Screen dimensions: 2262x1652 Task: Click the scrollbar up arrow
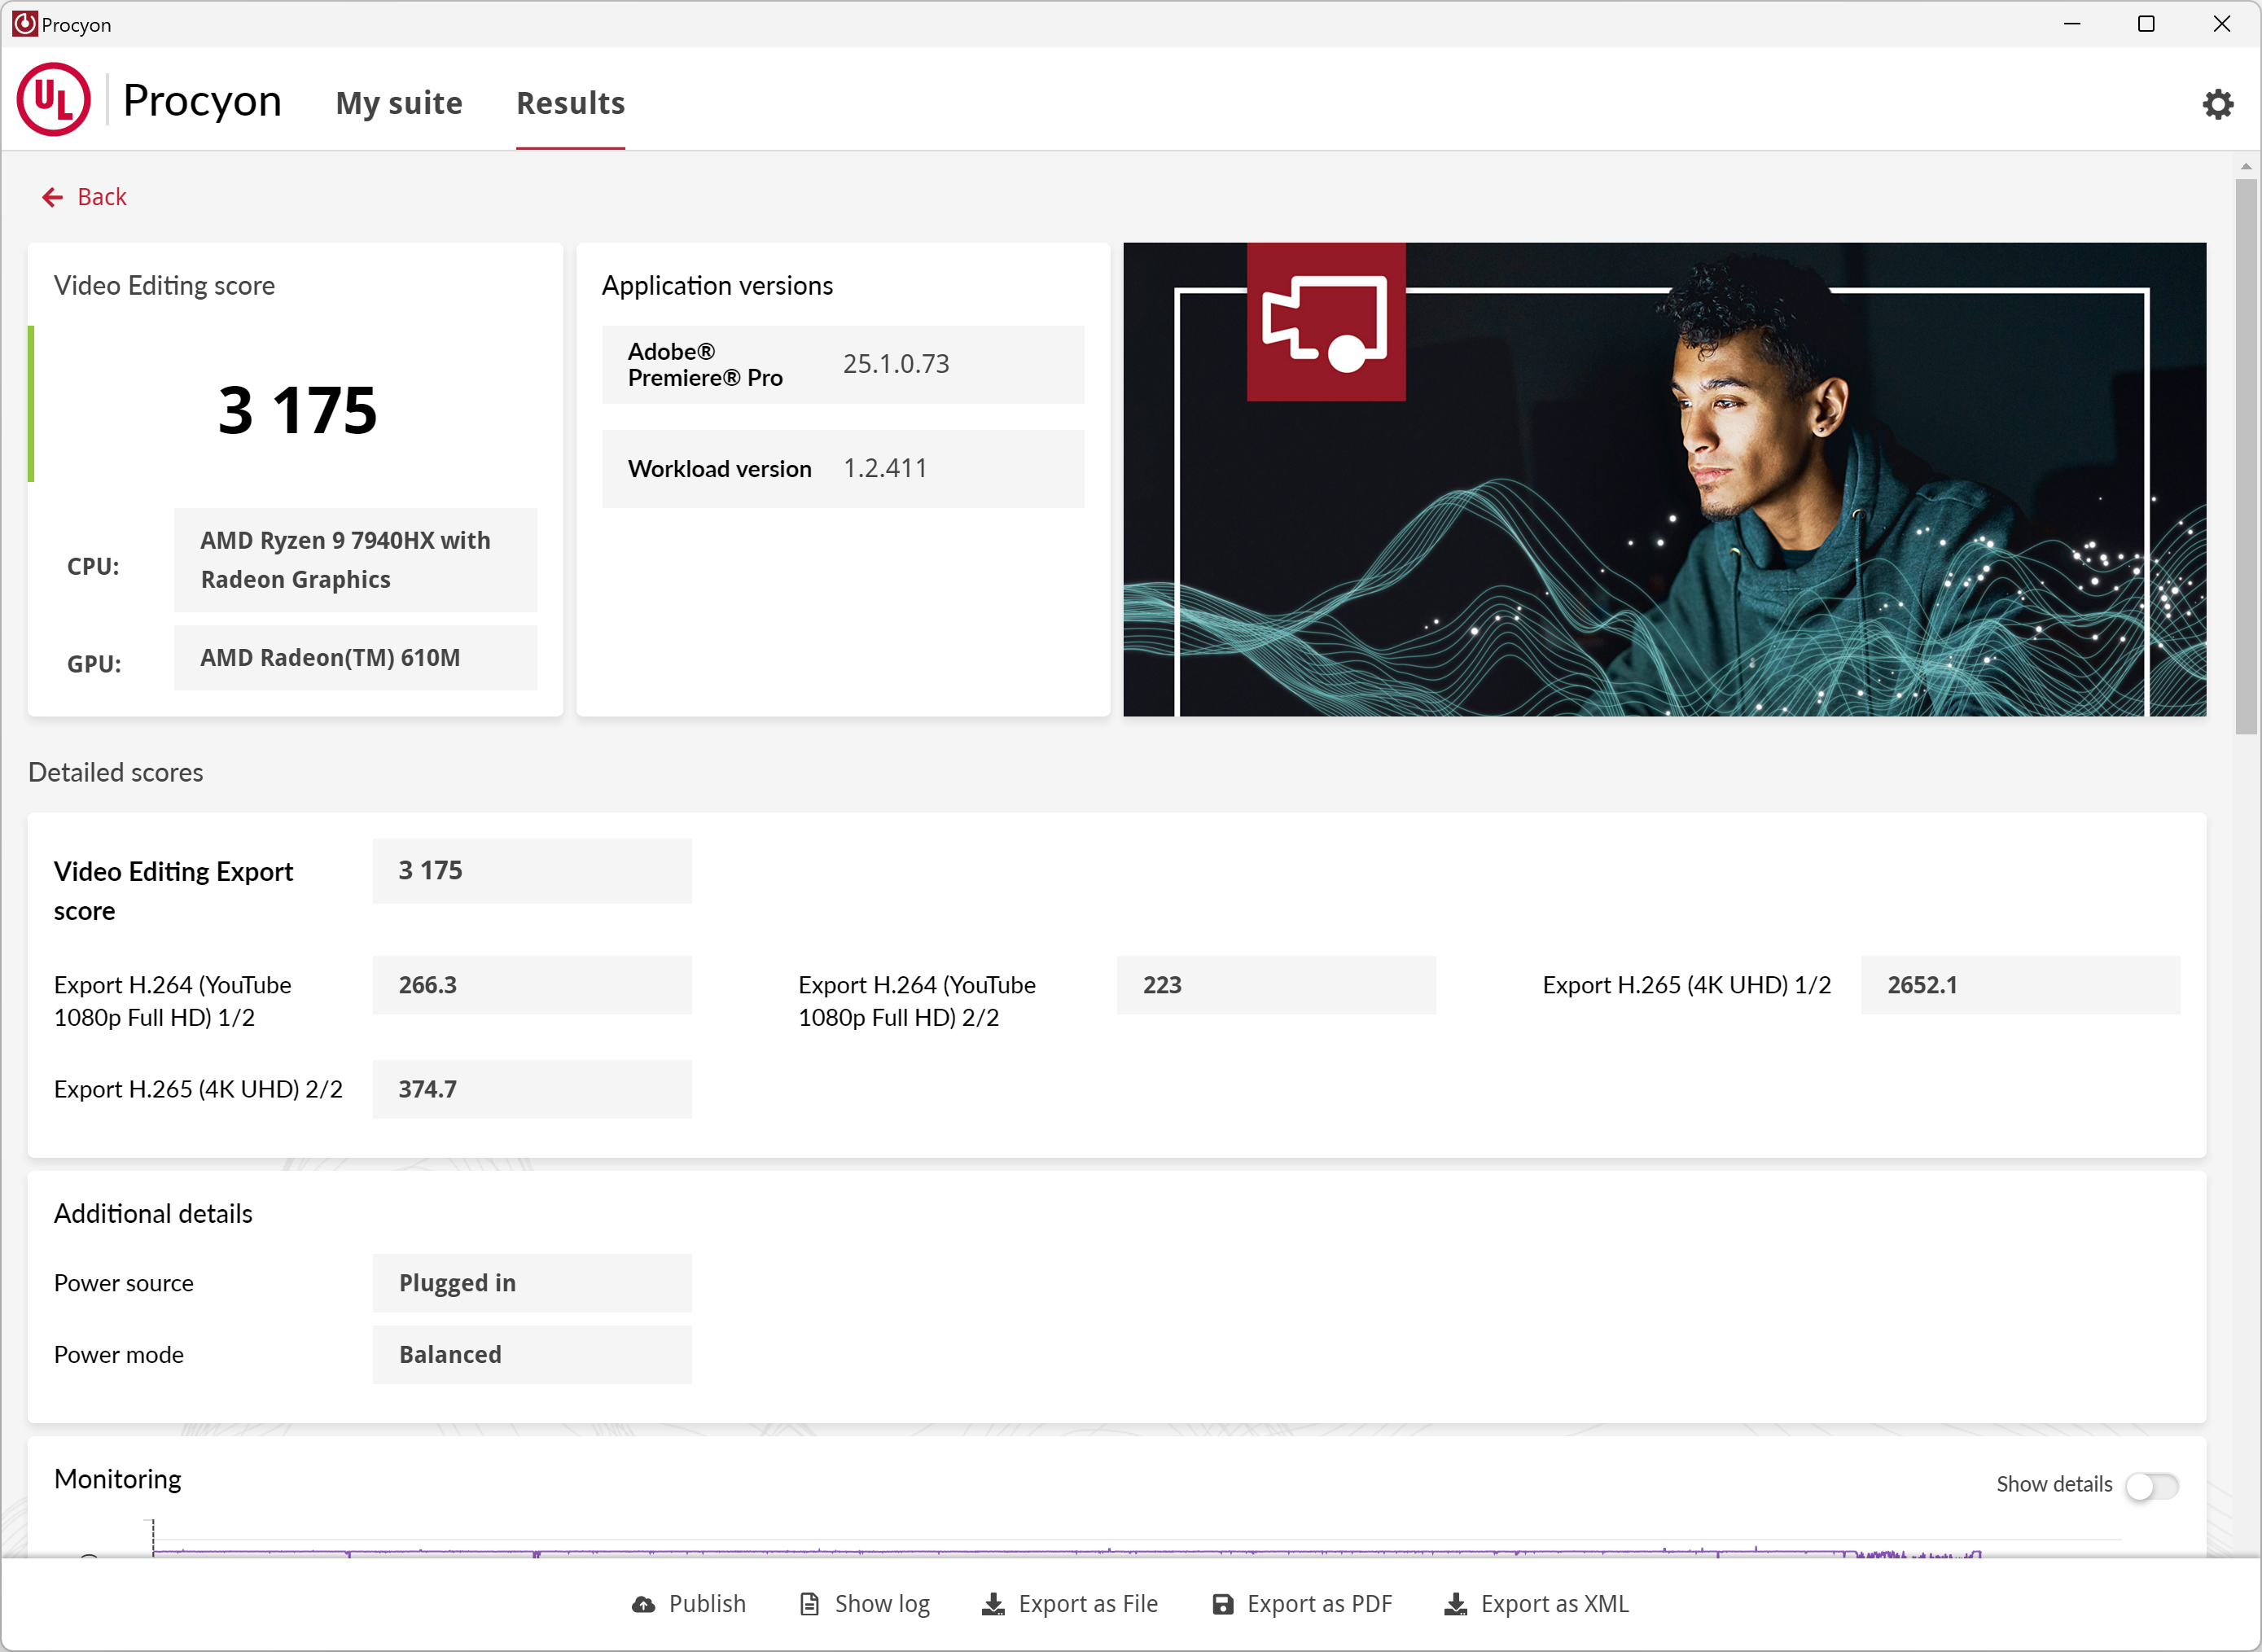2245,166
